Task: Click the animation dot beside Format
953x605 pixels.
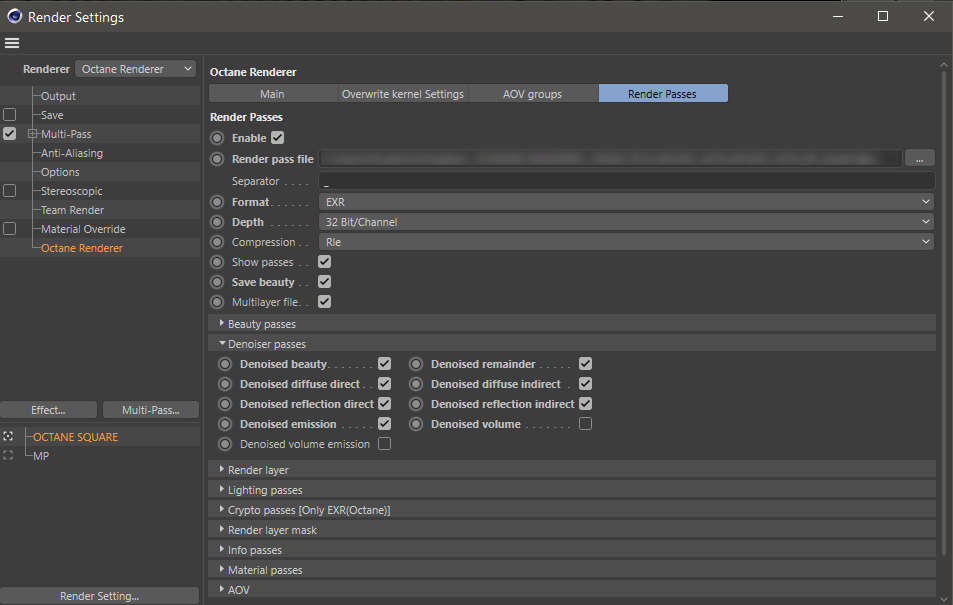Action: pyautogui.click(x=217, y=202)
